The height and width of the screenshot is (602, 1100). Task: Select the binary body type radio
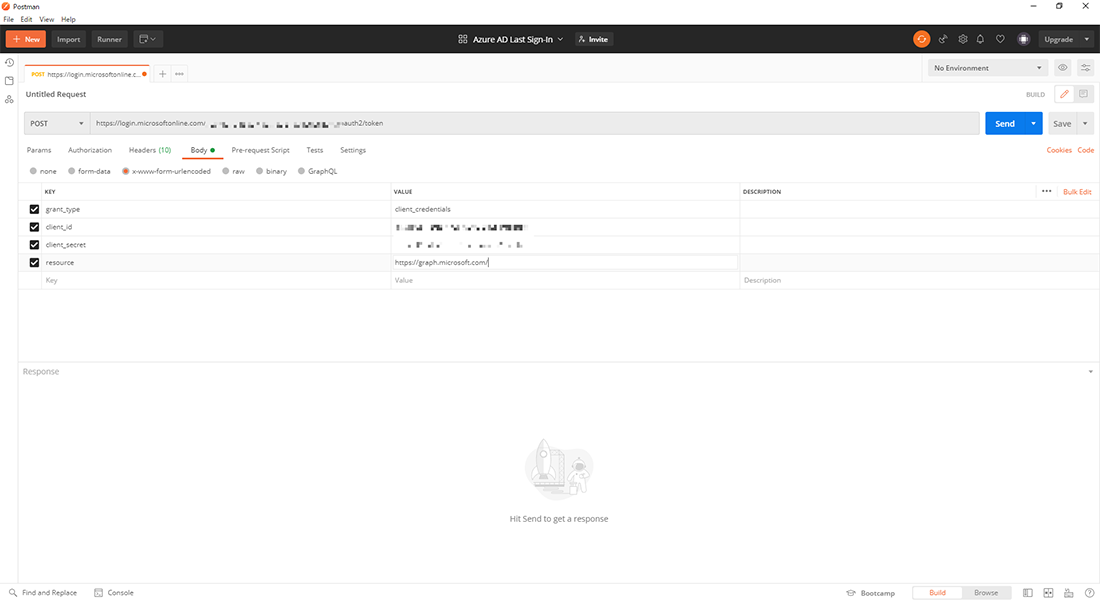pos(260,171)
